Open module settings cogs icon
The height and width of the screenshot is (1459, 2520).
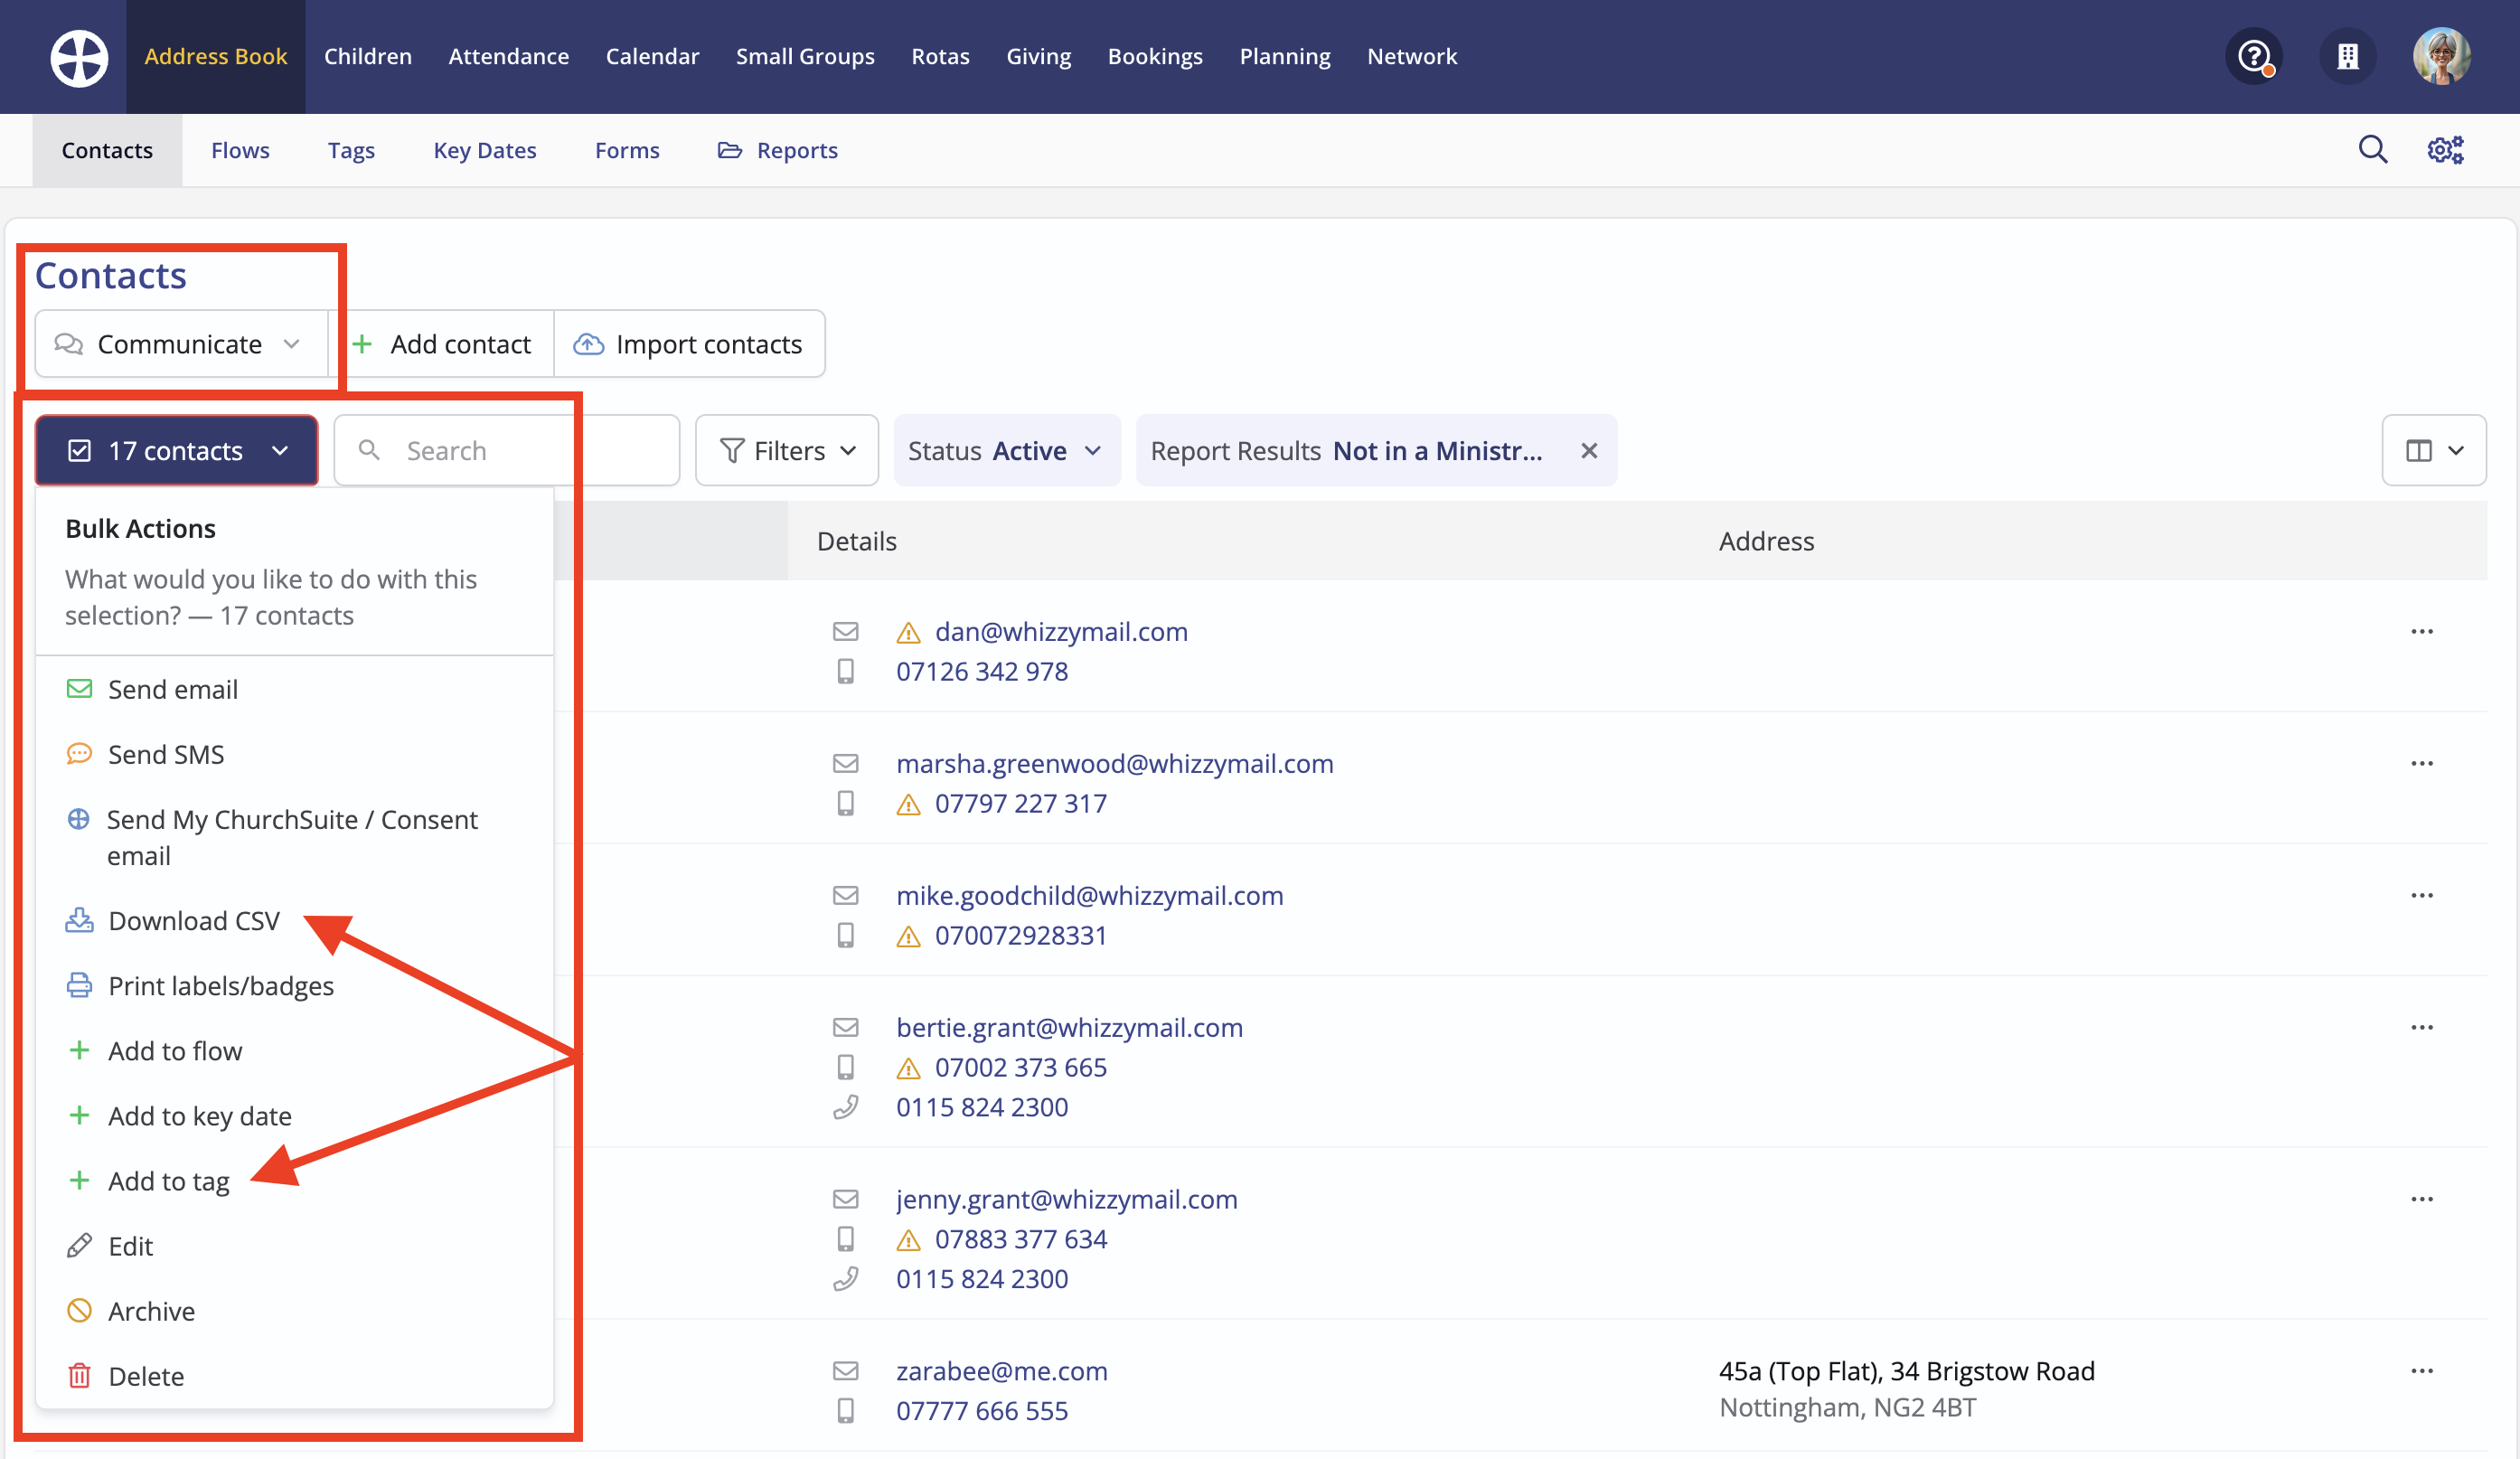(2445, 150)
